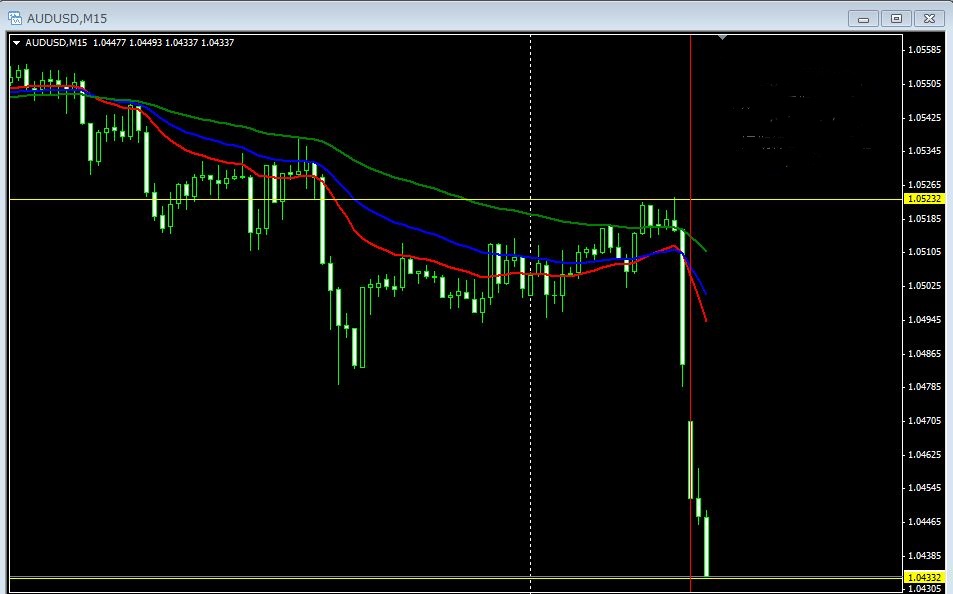The height and width of the screenshot is (594, 953).
Task: Click the chart shift triangle marker on top edge
Action: 722,38
